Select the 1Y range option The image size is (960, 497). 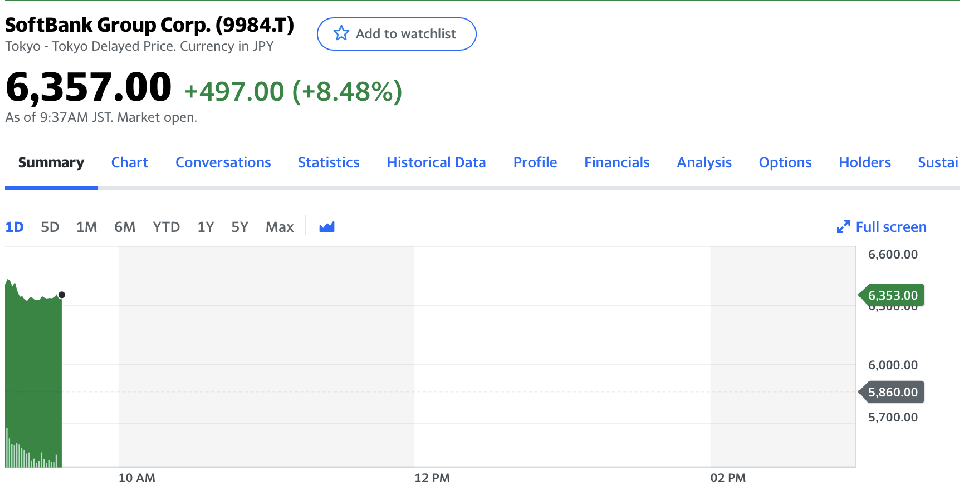tap(205, 227)
